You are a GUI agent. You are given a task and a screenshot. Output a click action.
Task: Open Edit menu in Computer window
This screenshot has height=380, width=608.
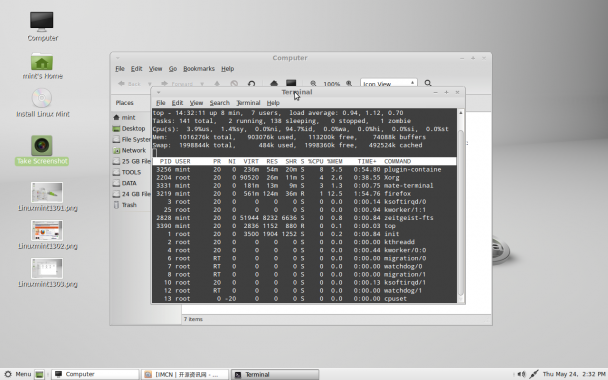(136, 69)
